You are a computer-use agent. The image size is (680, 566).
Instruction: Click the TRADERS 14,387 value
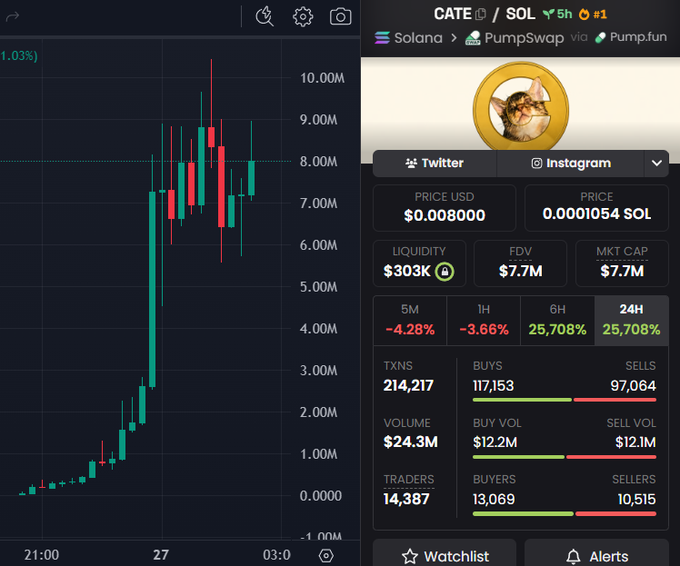(x=406, y=499)
